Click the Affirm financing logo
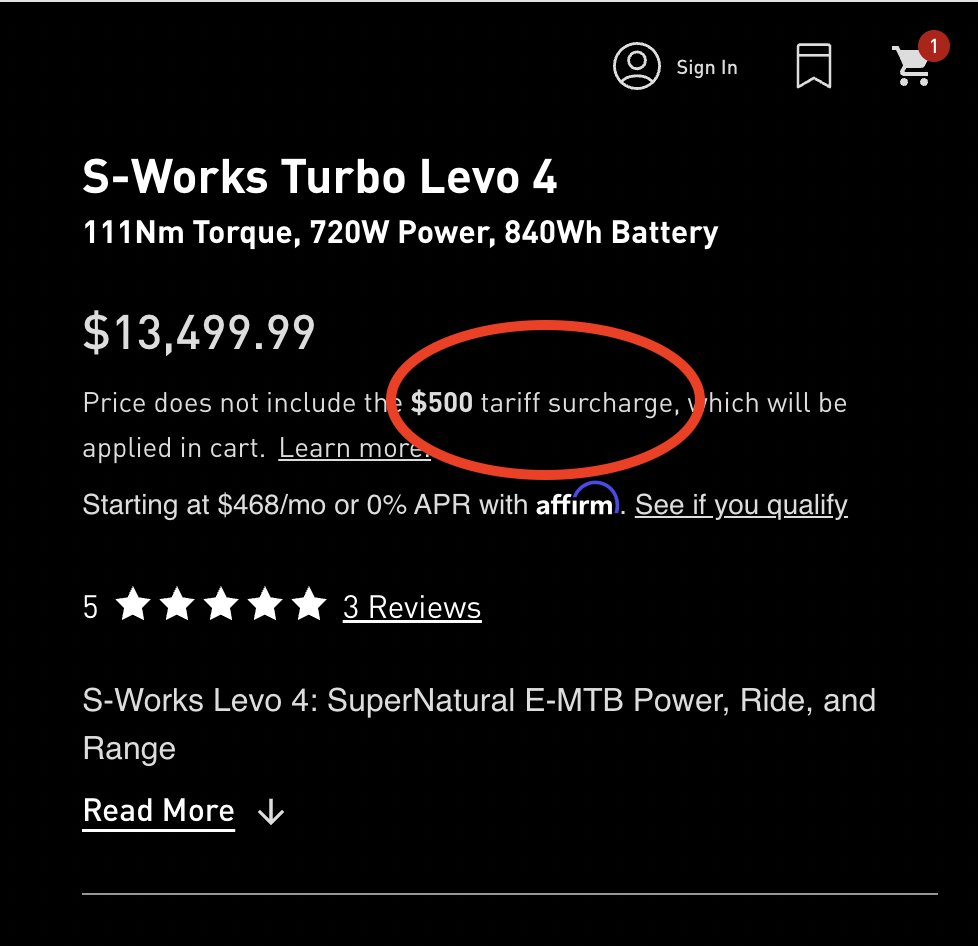This screenshot has height=946, width=978. (578, 504)
